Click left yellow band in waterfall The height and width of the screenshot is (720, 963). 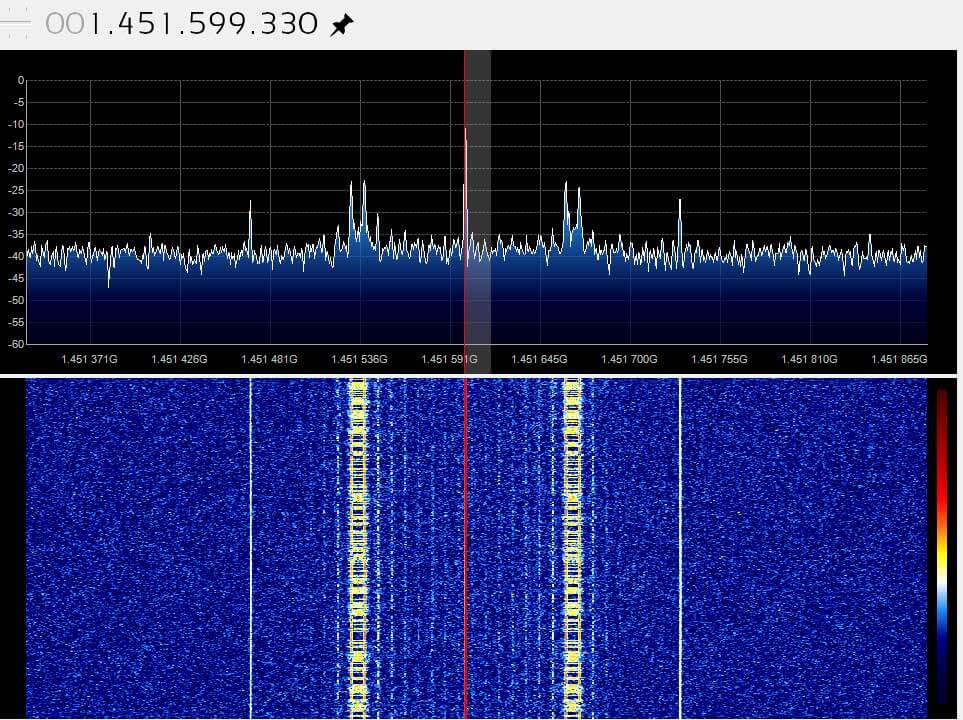(x=357, y=549)
